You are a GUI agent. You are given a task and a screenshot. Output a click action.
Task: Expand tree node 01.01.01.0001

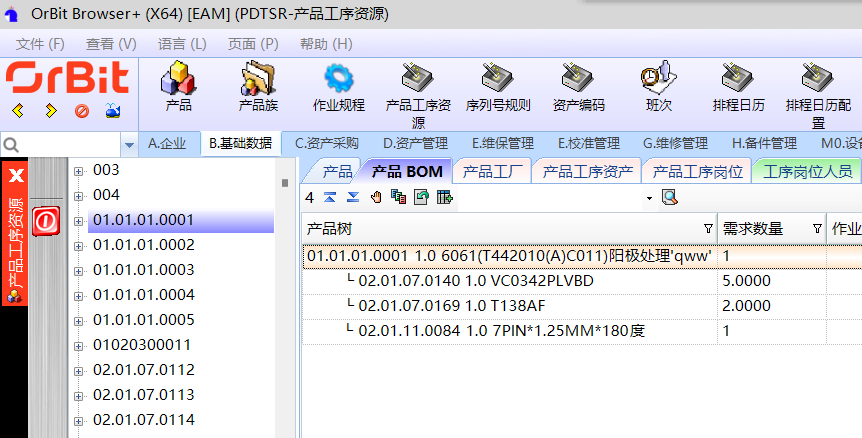(79, 221)
